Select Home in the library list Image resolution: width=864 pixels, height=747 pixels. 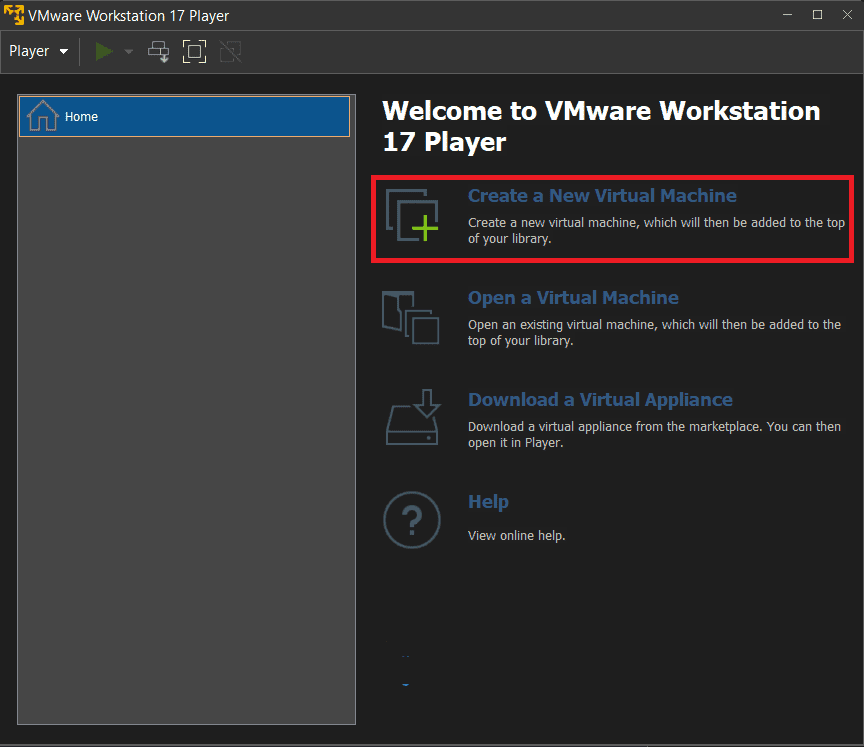coord(184,116)
